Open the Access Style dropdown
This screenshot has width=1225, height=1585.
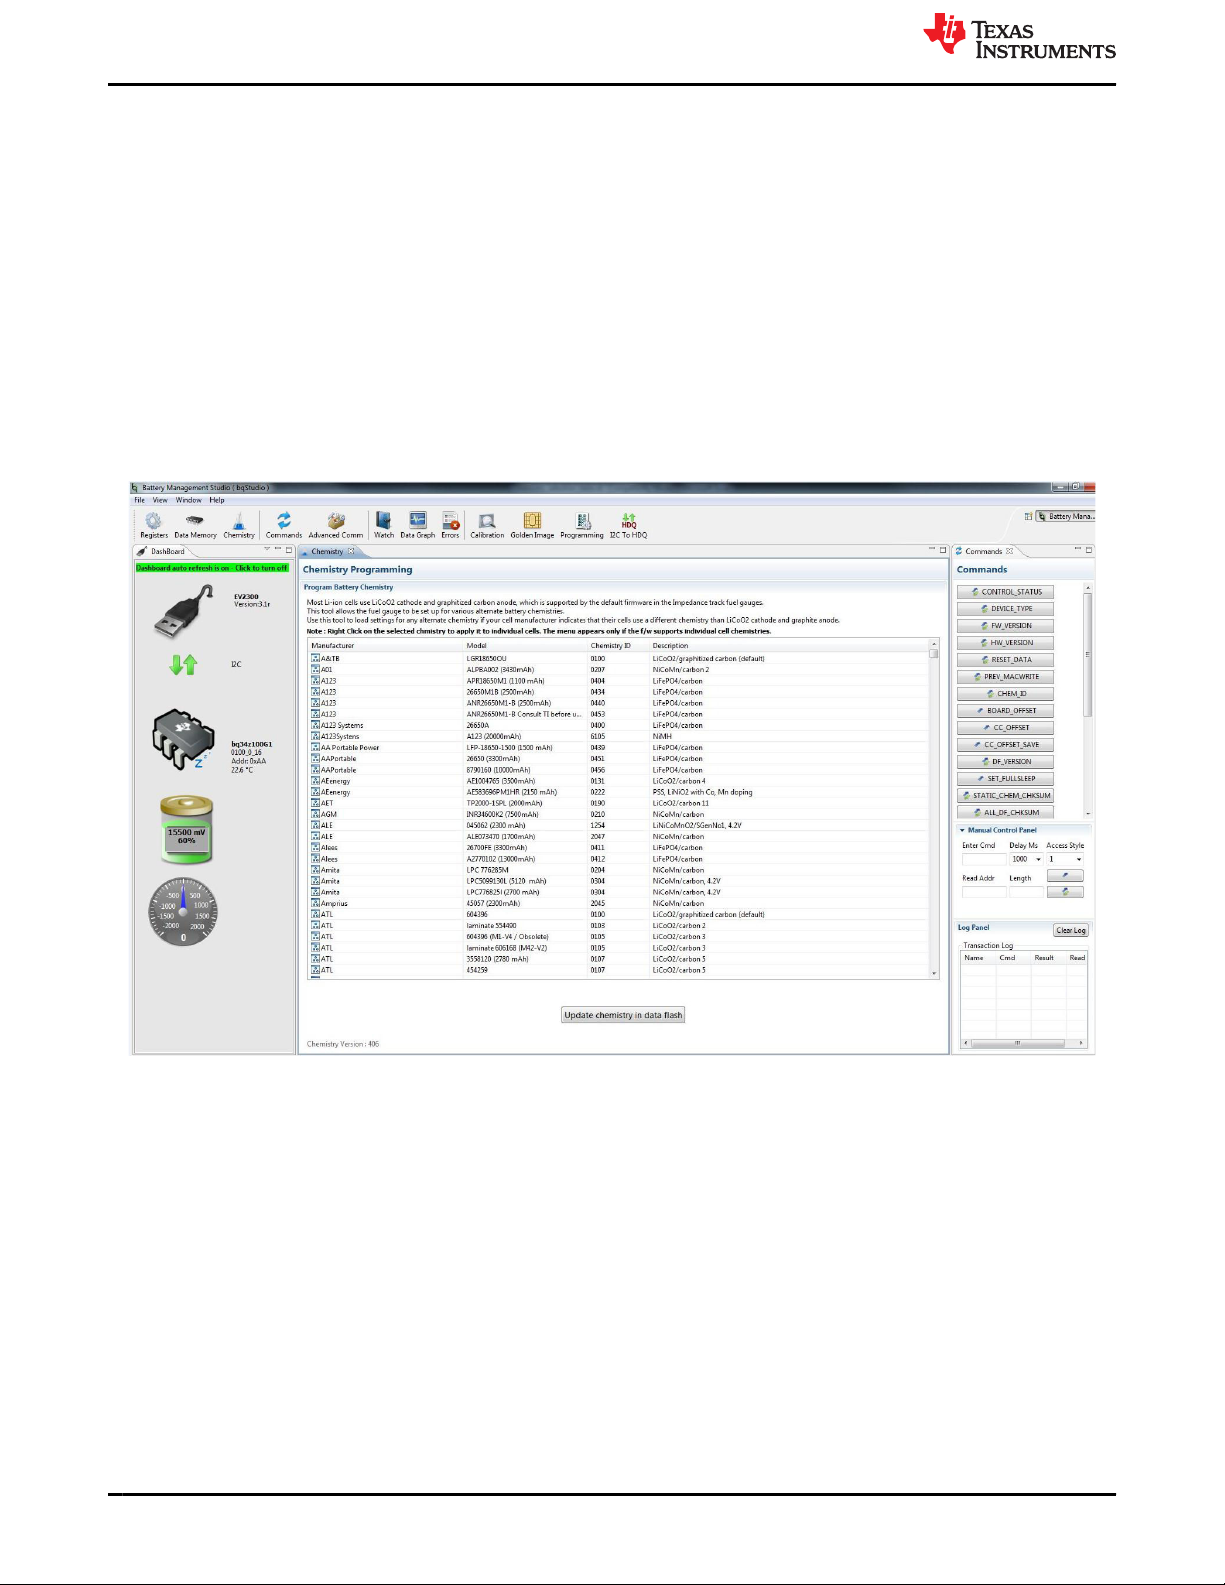click(1078, 859)
